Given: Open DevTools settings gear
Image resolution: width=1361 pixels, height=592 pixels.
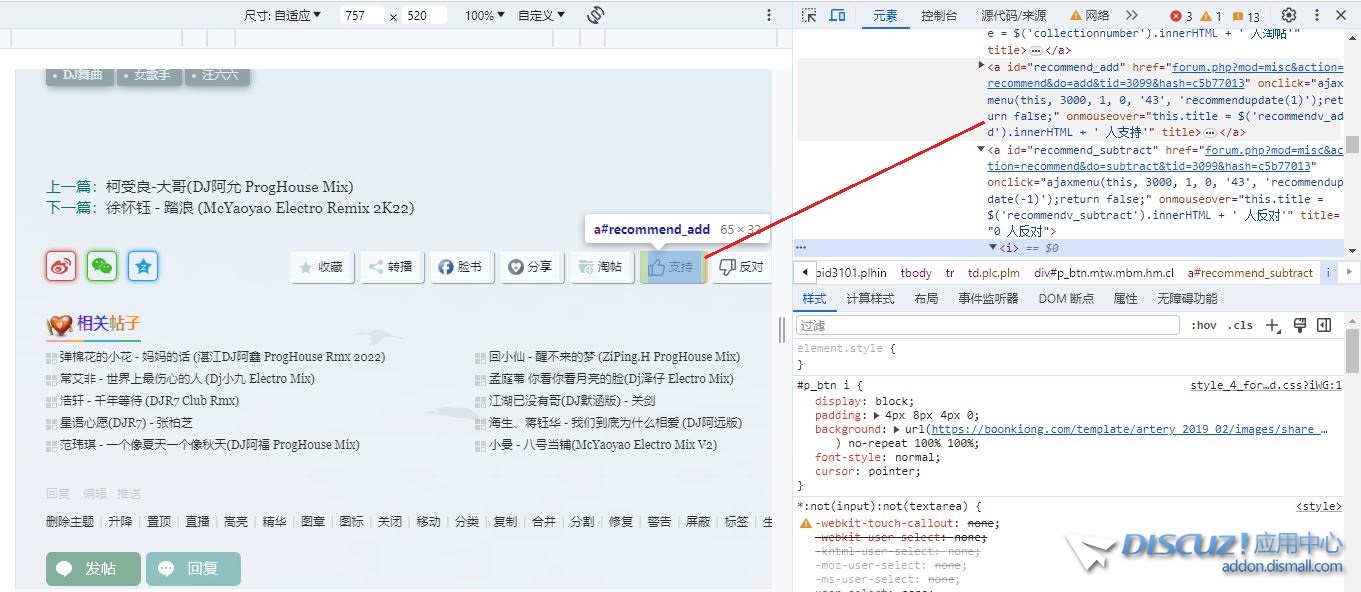Looking at the screenshot, I should click(x=1289, y=15).
